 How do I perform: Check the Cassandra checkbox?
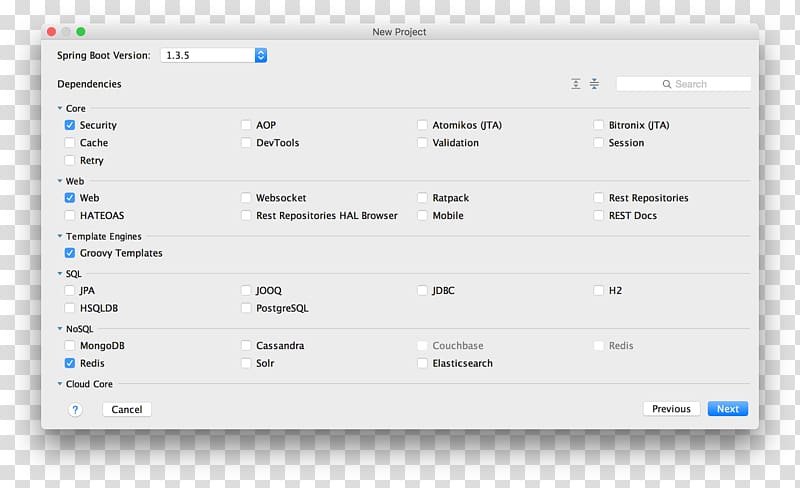[246, 346]
